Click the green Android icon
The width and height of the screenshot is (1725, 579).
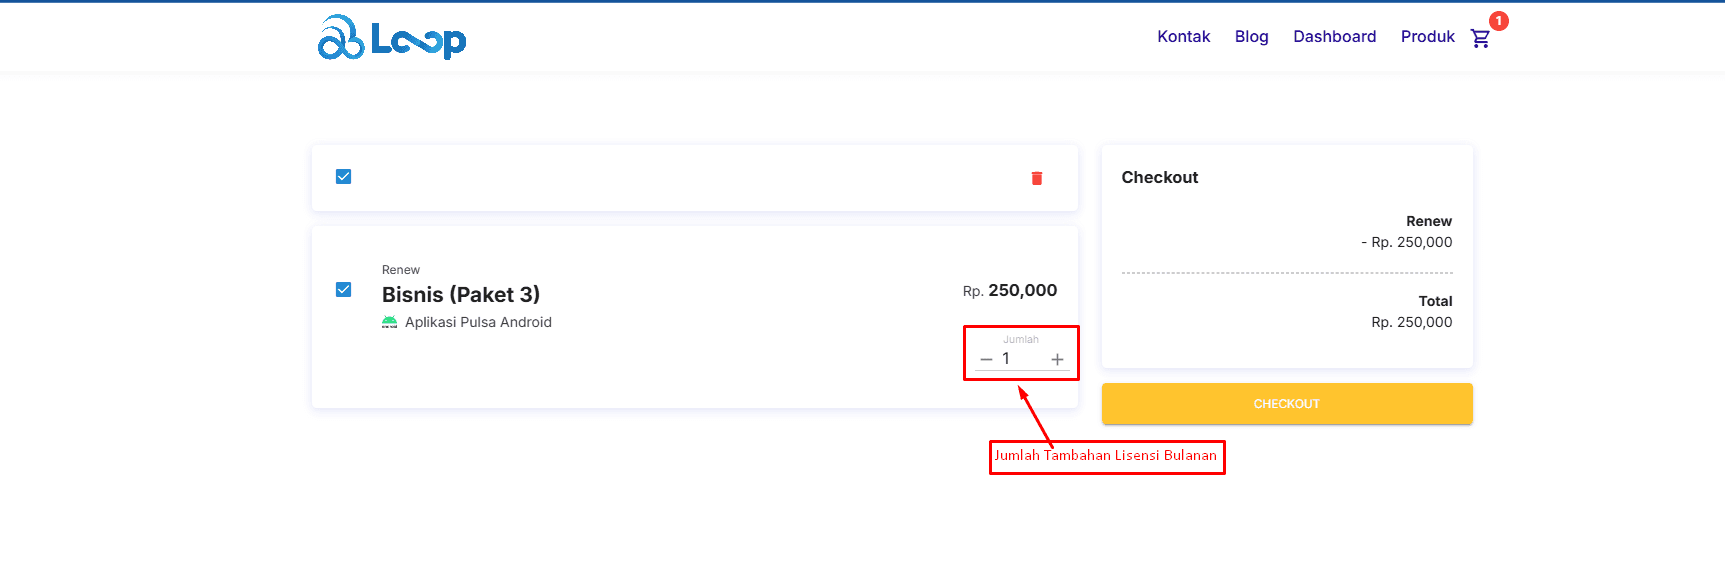tap(390, 322)
